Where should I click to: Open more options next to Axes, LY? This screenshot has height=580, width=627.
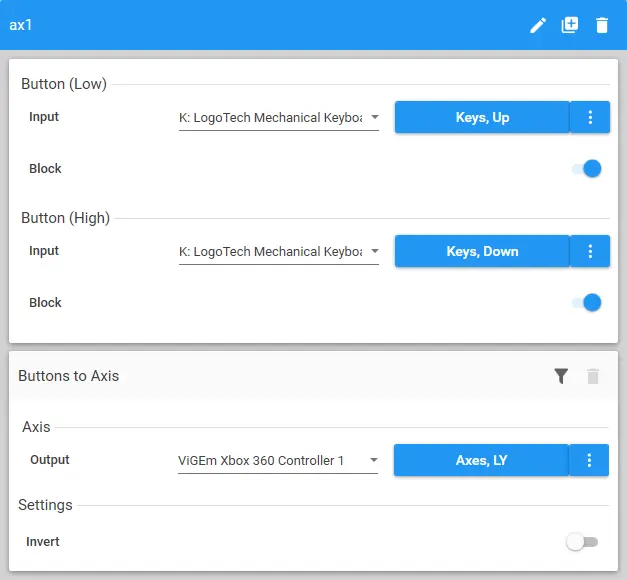[589, 460]
